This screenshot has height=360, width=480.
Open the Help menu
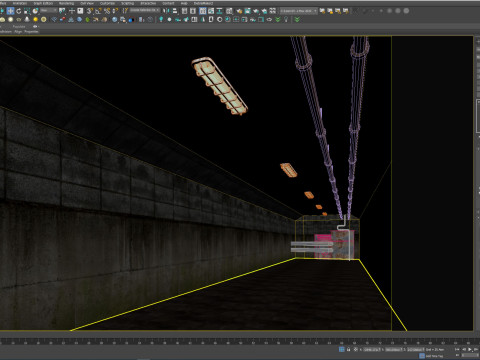click(184, 3)
